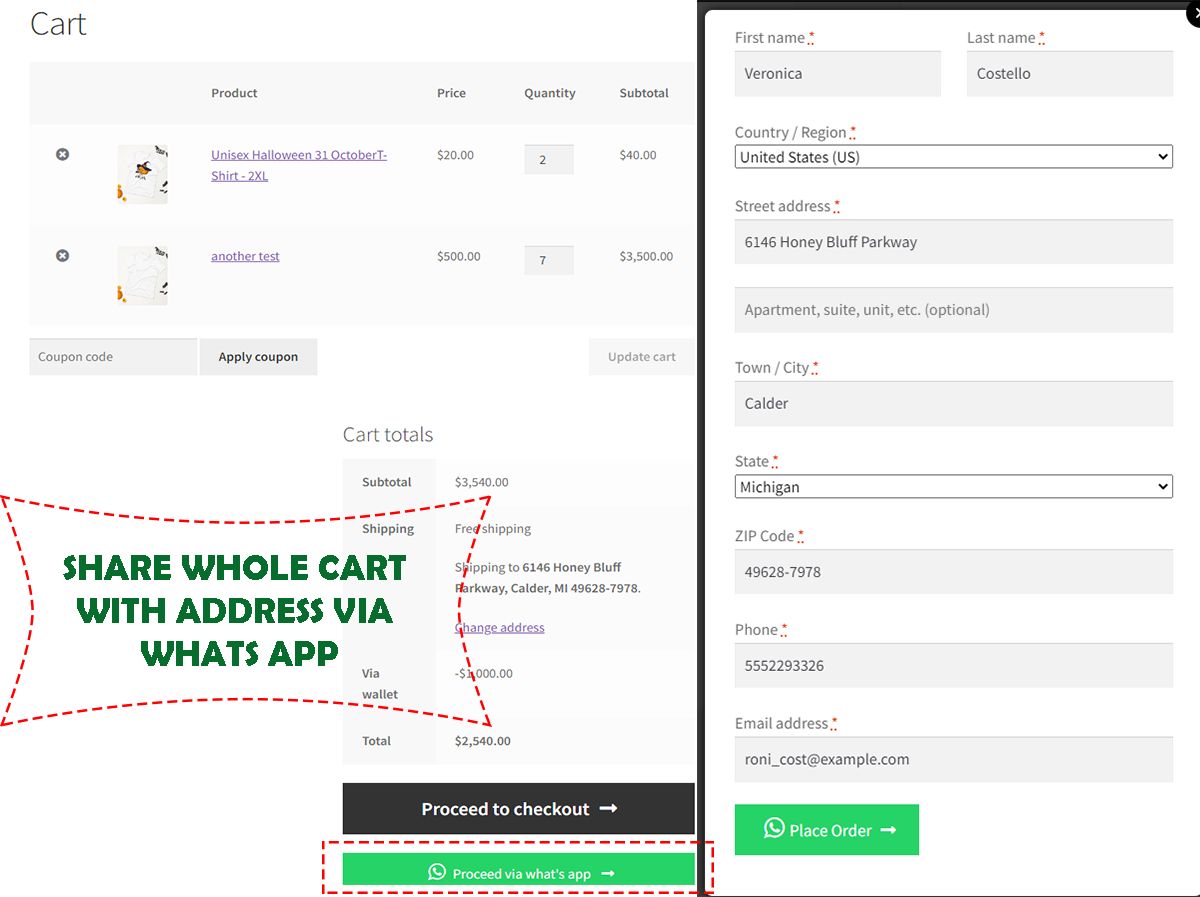Open 'another test' product thumbnail
1200x897 pixels.
tap(142, 275)
